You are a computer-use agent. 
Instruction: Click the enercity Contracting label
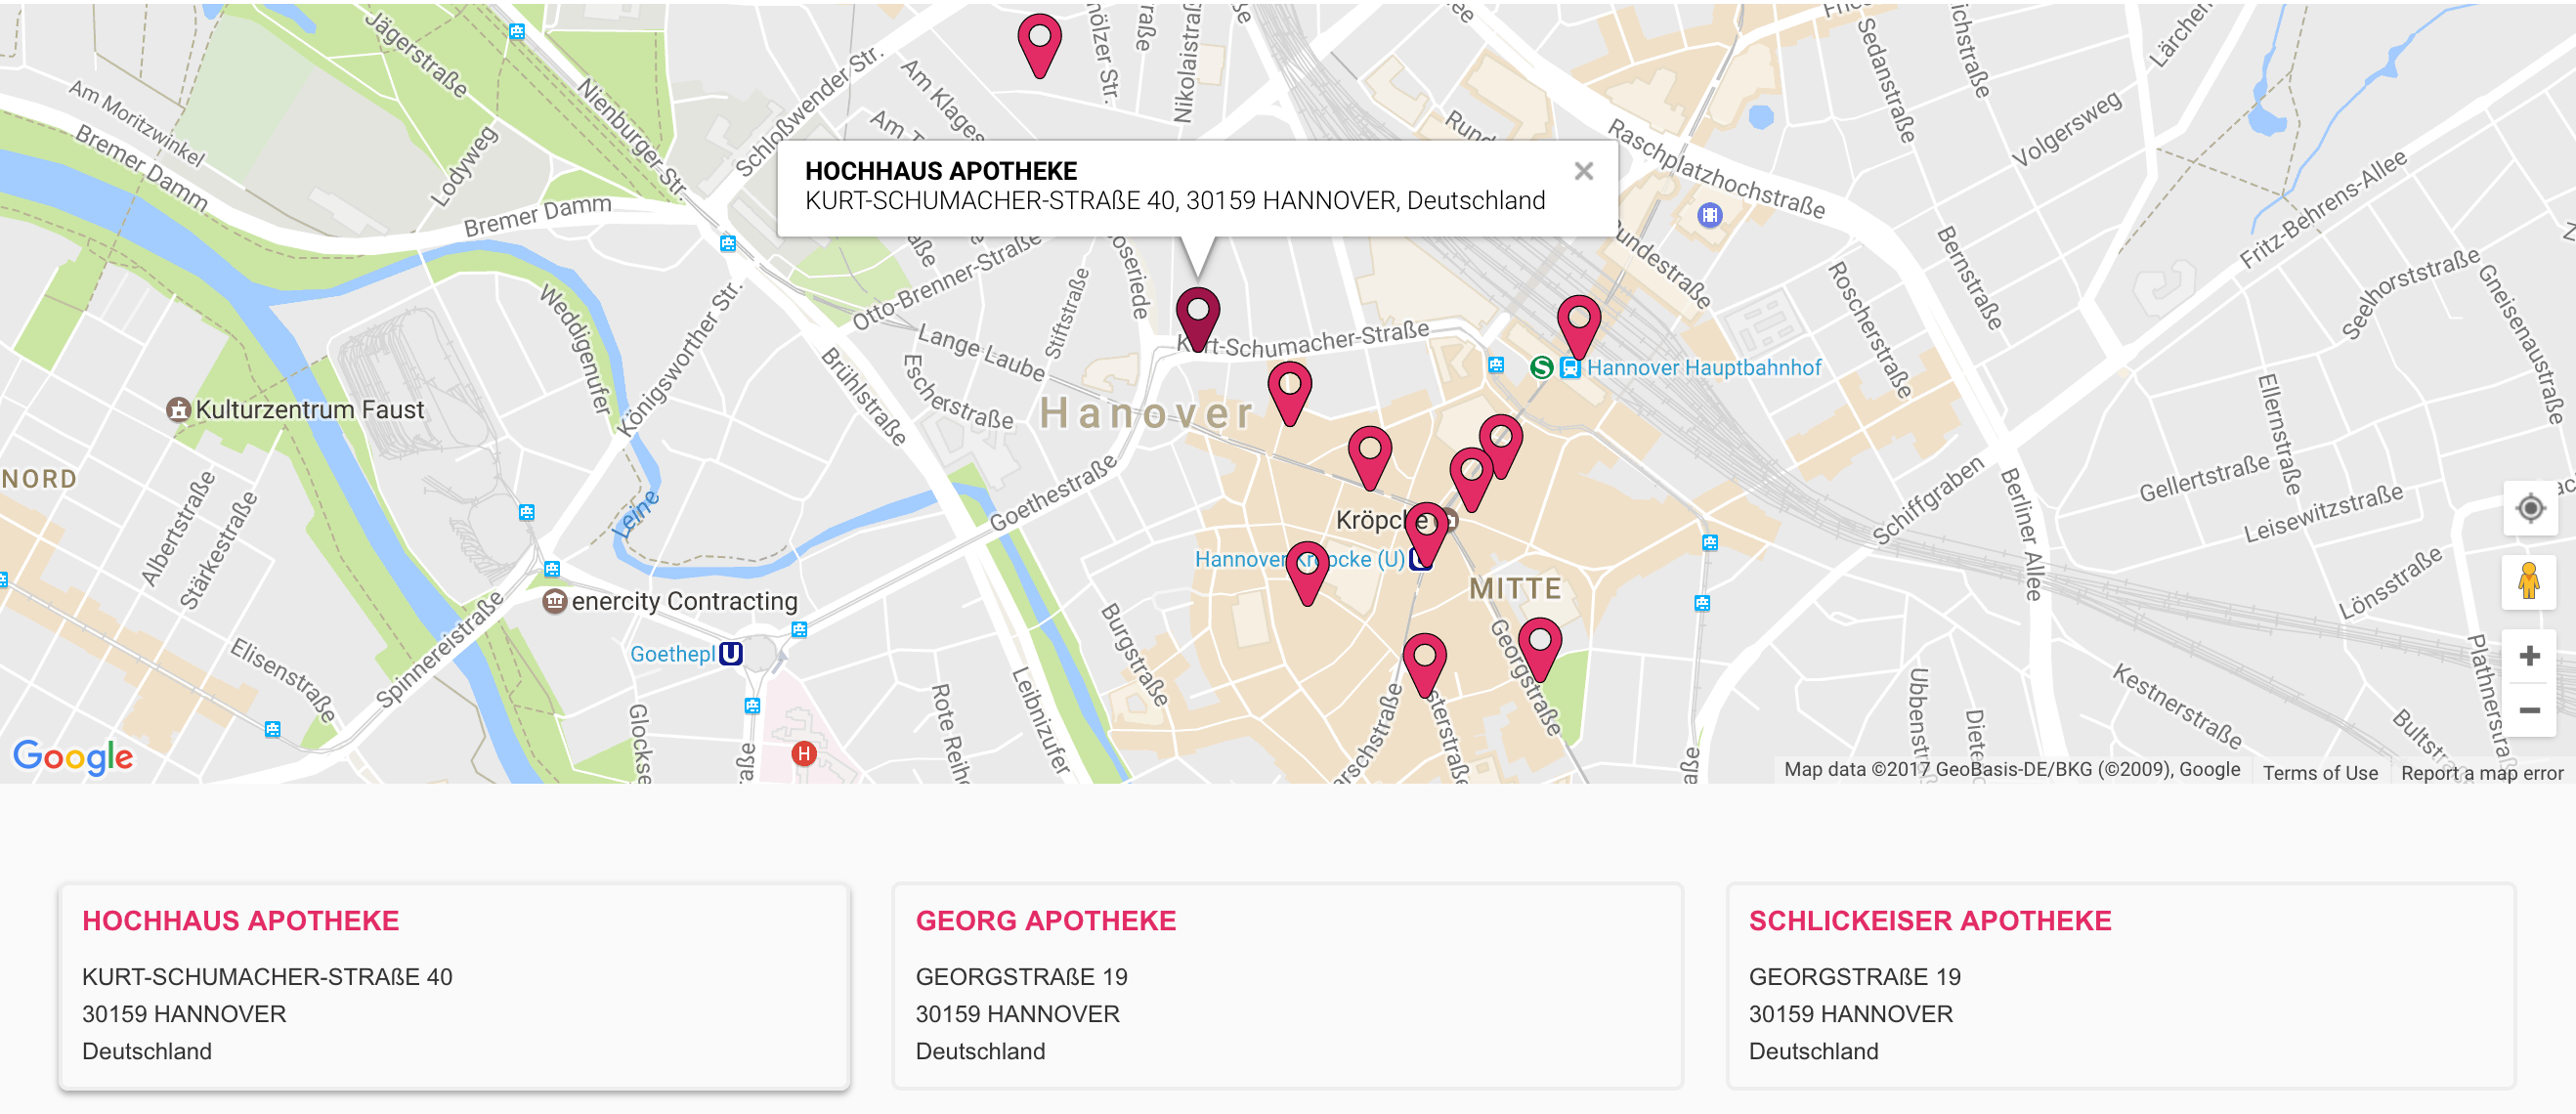(685, 601)
